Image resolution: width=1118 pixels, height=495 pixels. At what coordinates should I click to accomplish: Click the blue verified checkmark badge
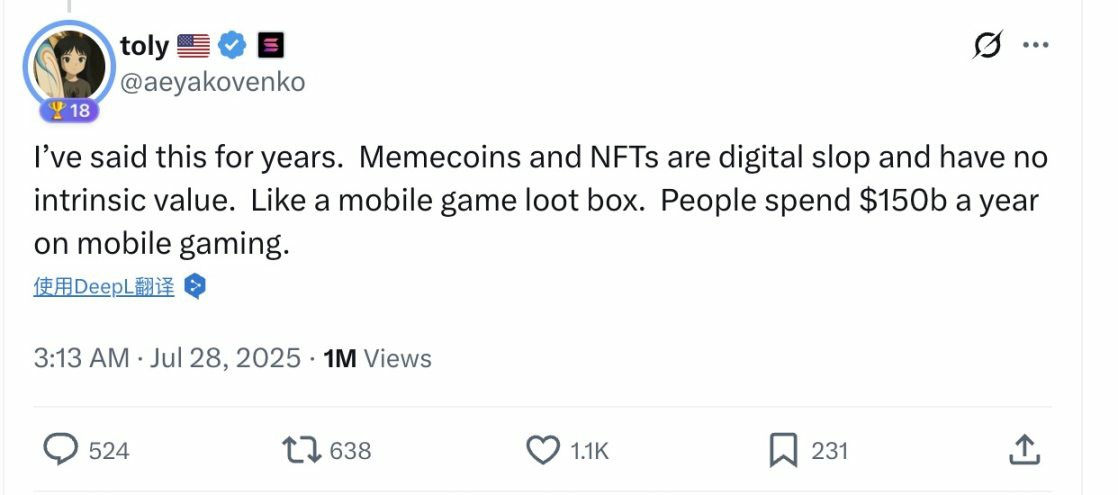(x=232, y=45)
